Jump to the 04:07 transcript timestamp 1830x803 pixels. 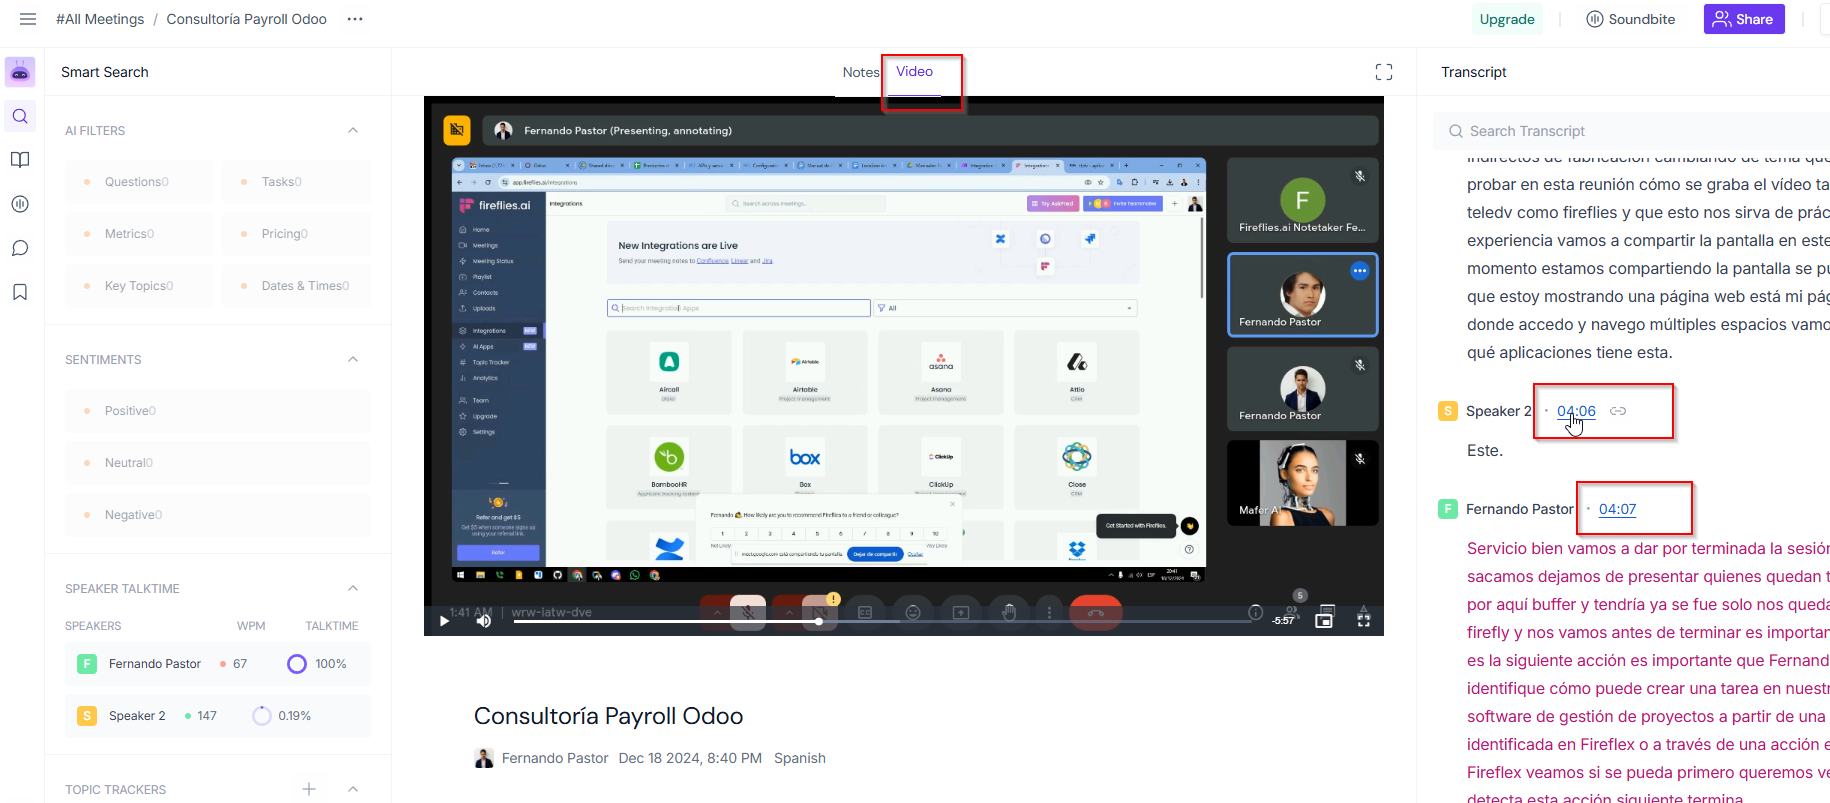(1617, 509)
